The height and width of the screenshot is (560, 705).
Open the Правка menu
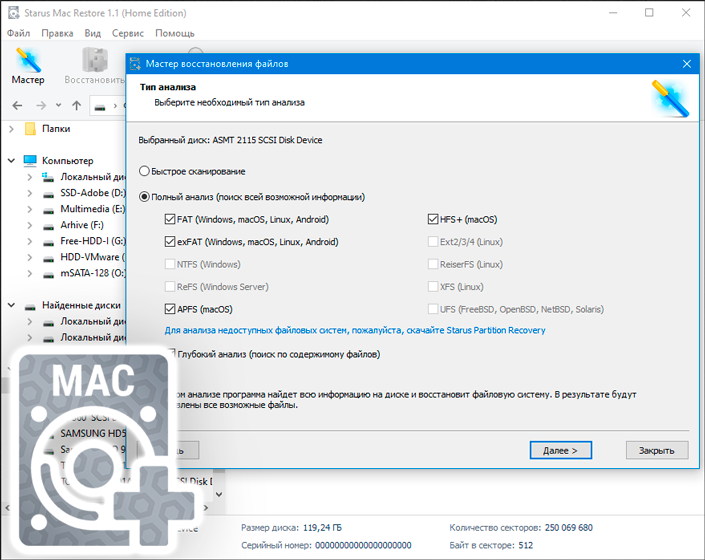point(57,33)
